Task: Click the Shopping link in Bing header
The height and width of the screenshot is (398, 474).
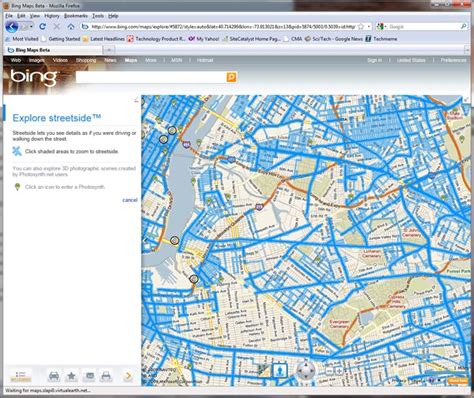Action: [x=86, y=60]
